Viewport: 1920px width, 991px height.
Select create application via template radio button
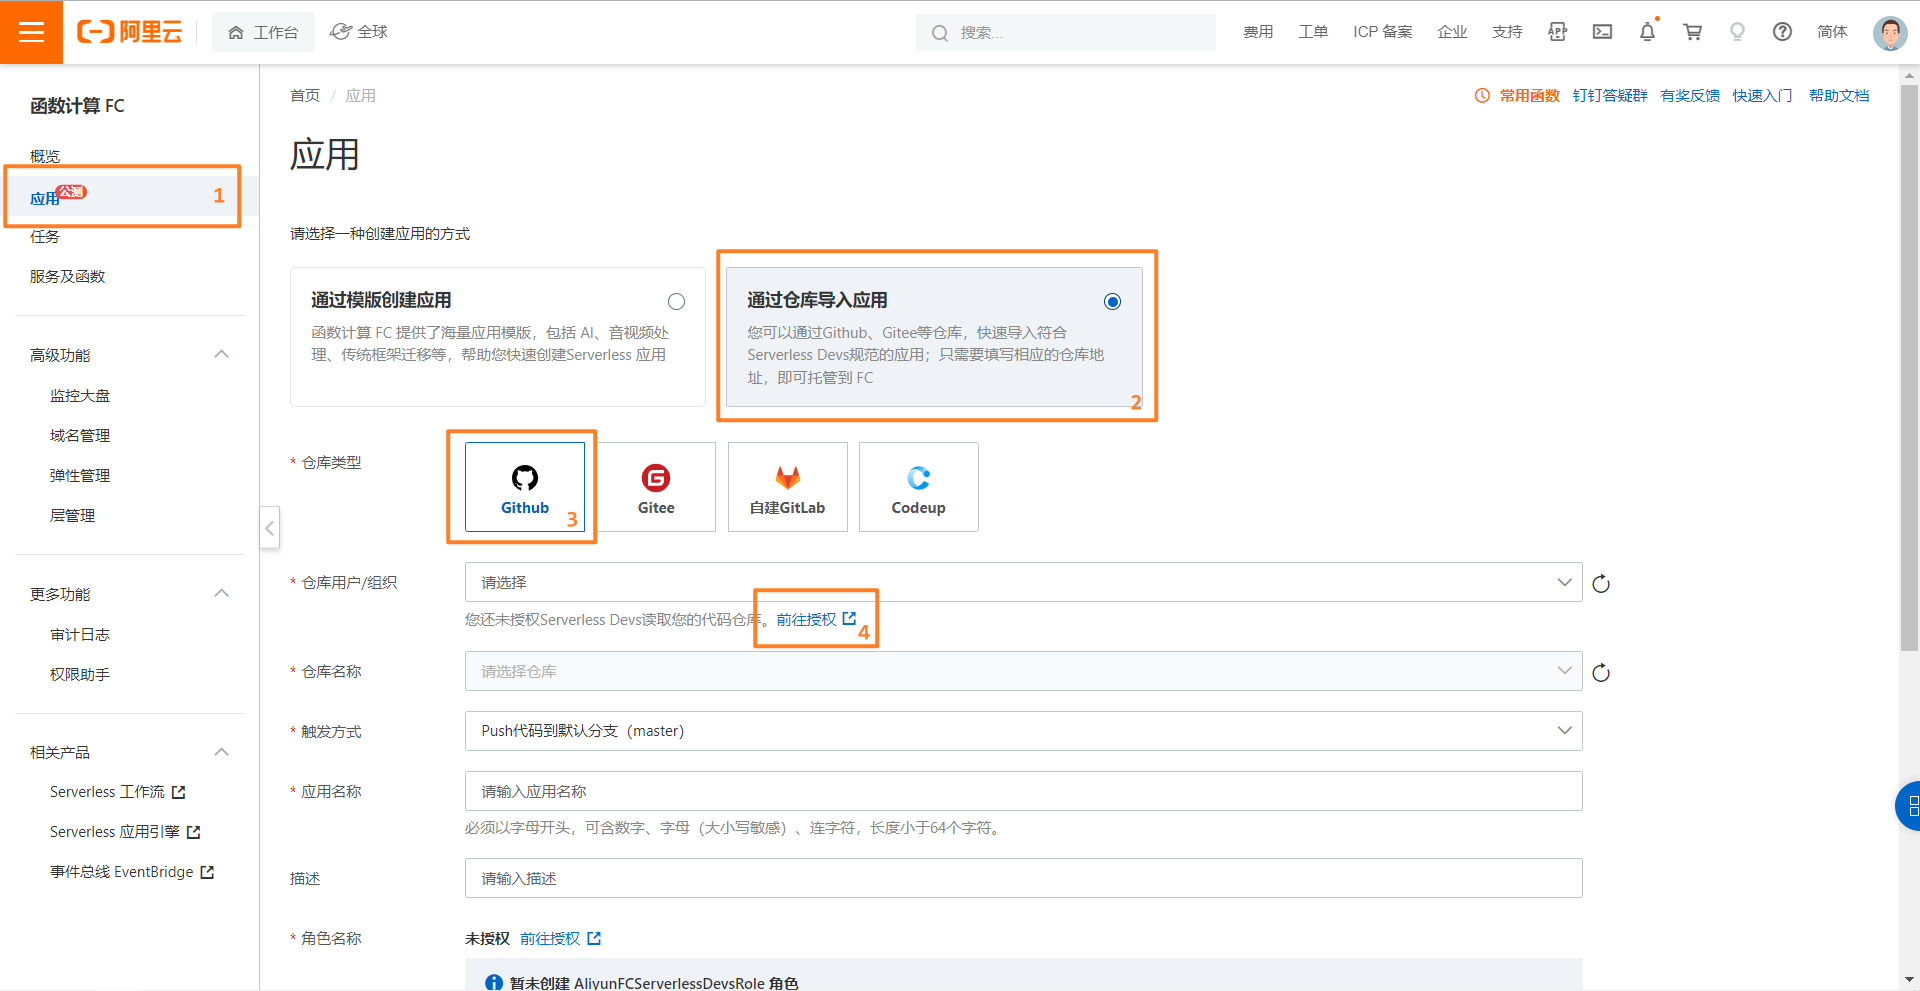click(676, 302)
